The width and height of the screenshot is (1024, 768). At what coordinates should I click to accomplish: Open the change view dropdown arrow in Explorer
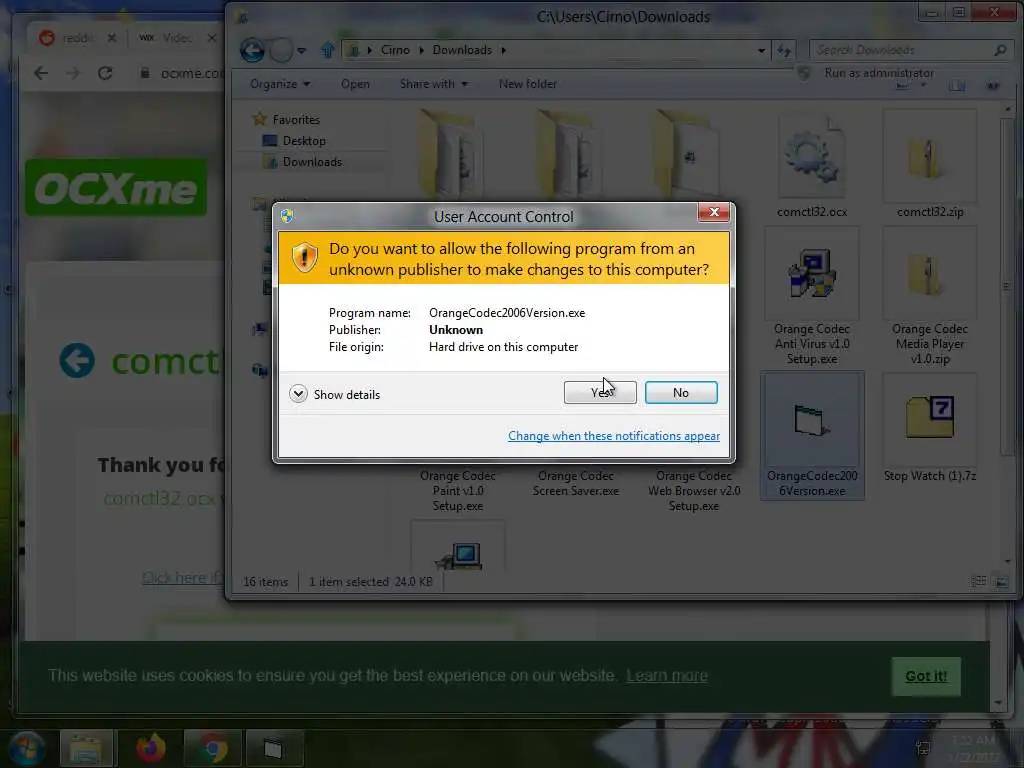pos(923,85)
